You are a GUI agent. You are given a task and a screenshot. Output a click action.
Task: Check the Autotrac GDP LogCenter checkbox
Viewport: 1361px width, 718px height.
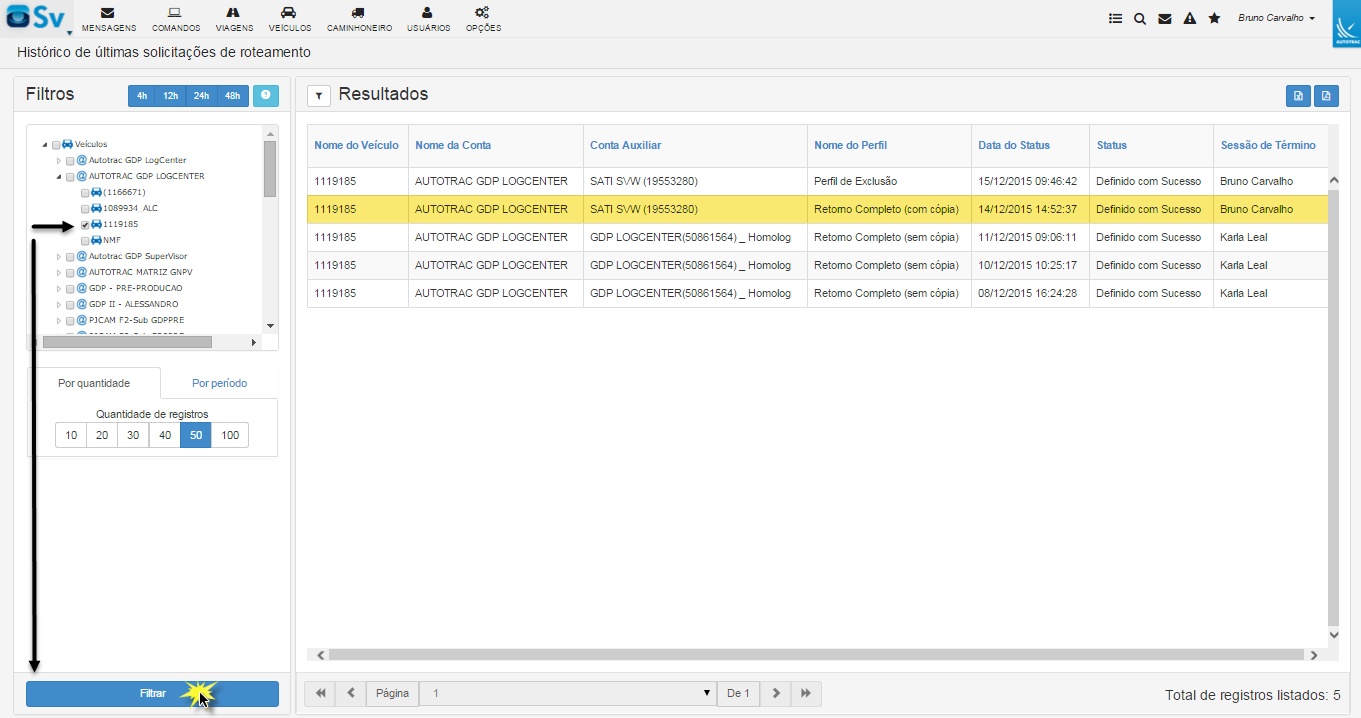coord(70,161)
